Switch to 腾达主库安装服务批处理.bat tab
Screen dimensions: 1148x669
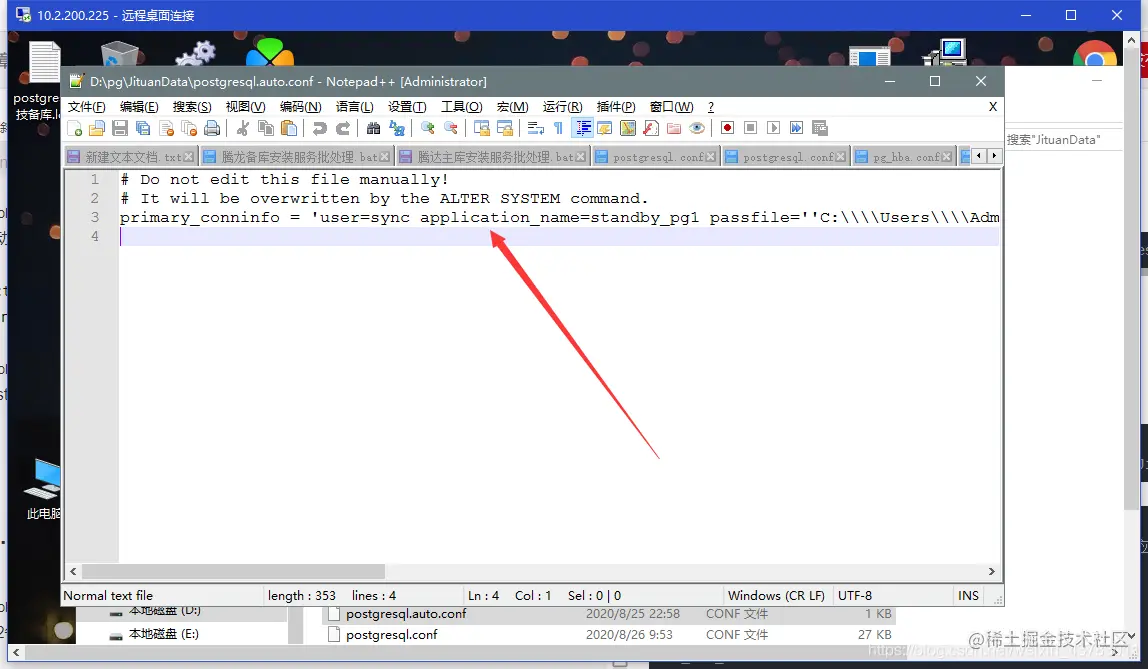[x=492, y=157]
